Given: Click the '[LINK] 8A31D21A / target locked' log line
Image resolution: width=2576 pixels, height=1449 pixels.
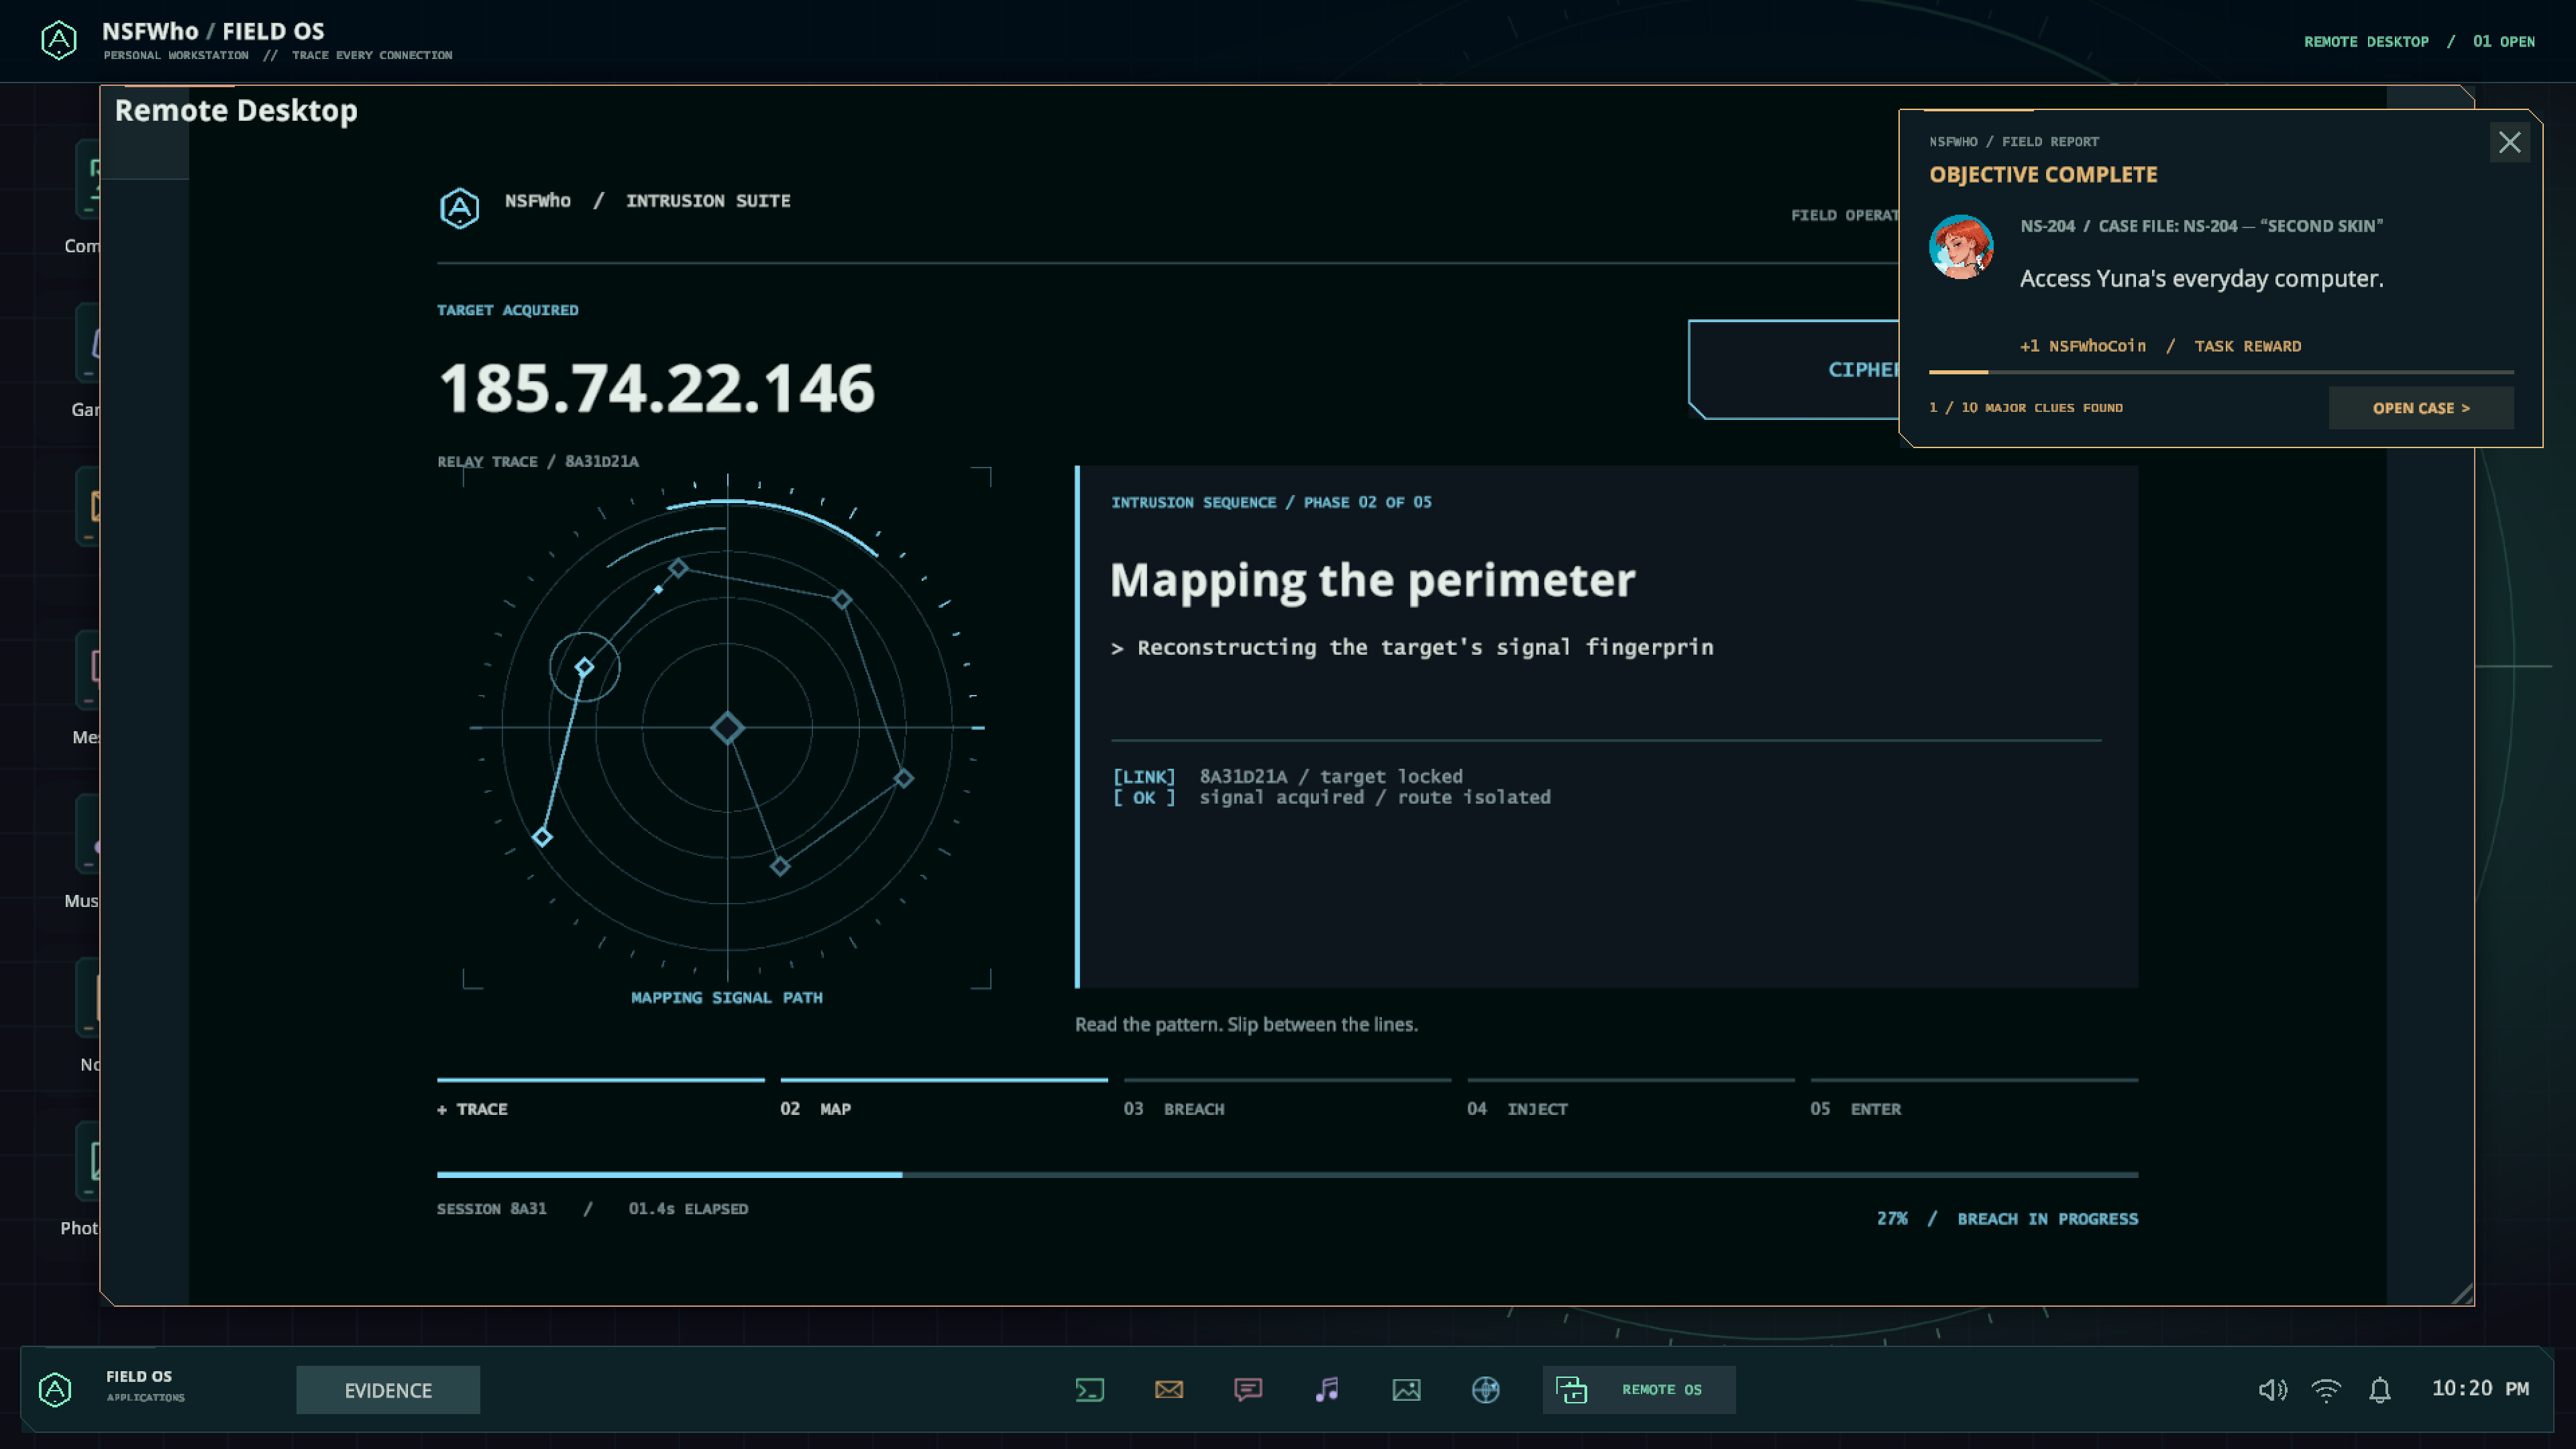Looking at the screenshot, I should pos(1287,776).
